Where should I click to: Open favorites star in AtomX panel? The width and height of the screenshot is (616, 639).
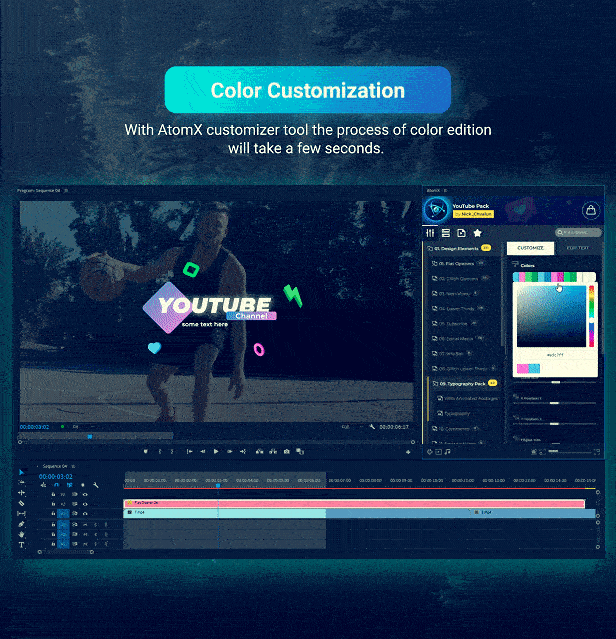click(477, 233)
